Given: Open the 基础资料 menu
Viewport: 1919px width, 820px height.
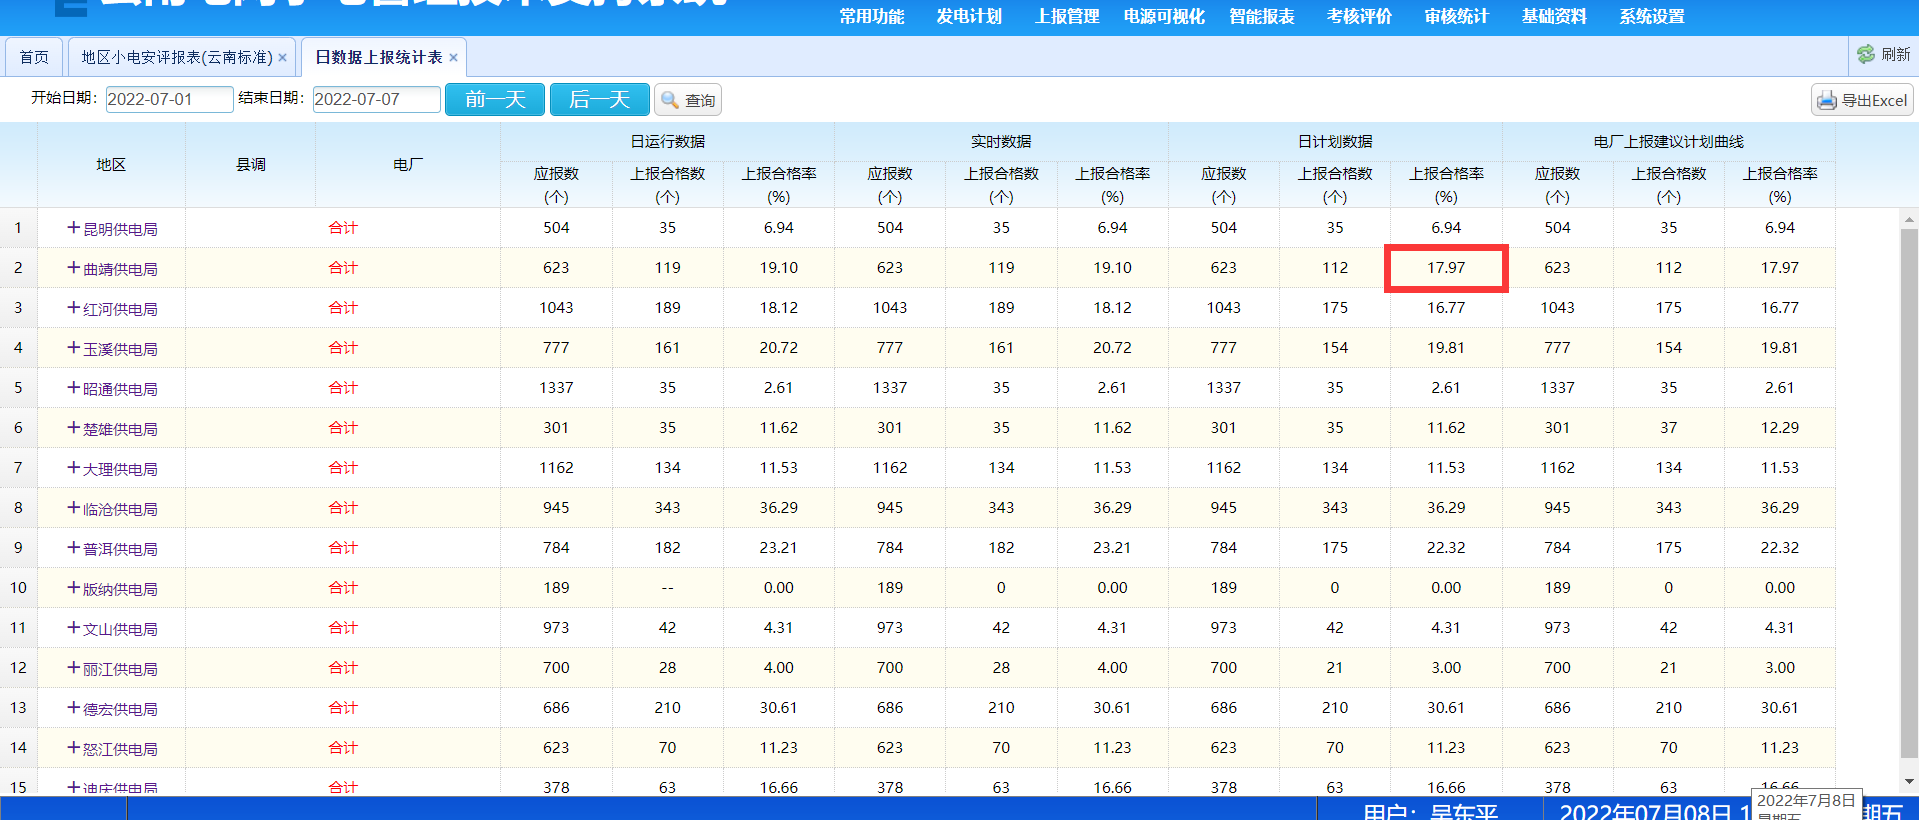Looking at the screenshot, I should [1554, 16].
